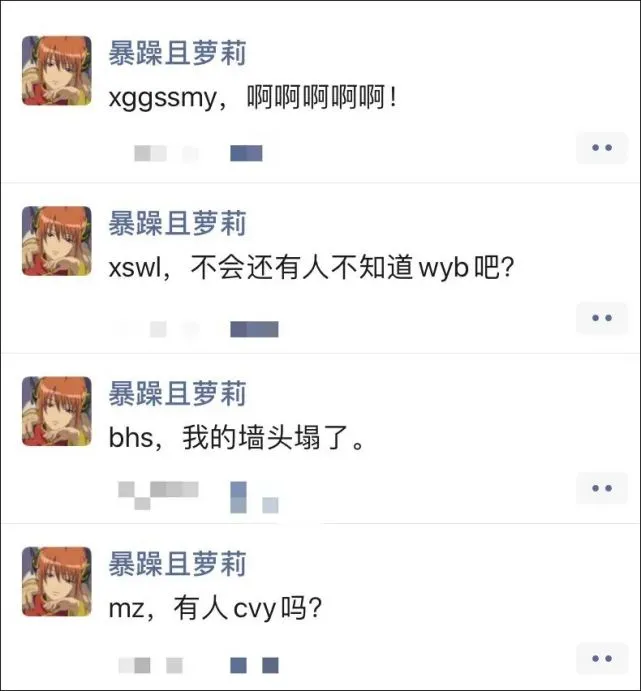Open the two-dot menu on the xswl post
Screen dimensions: 641x691
(602, 318)
